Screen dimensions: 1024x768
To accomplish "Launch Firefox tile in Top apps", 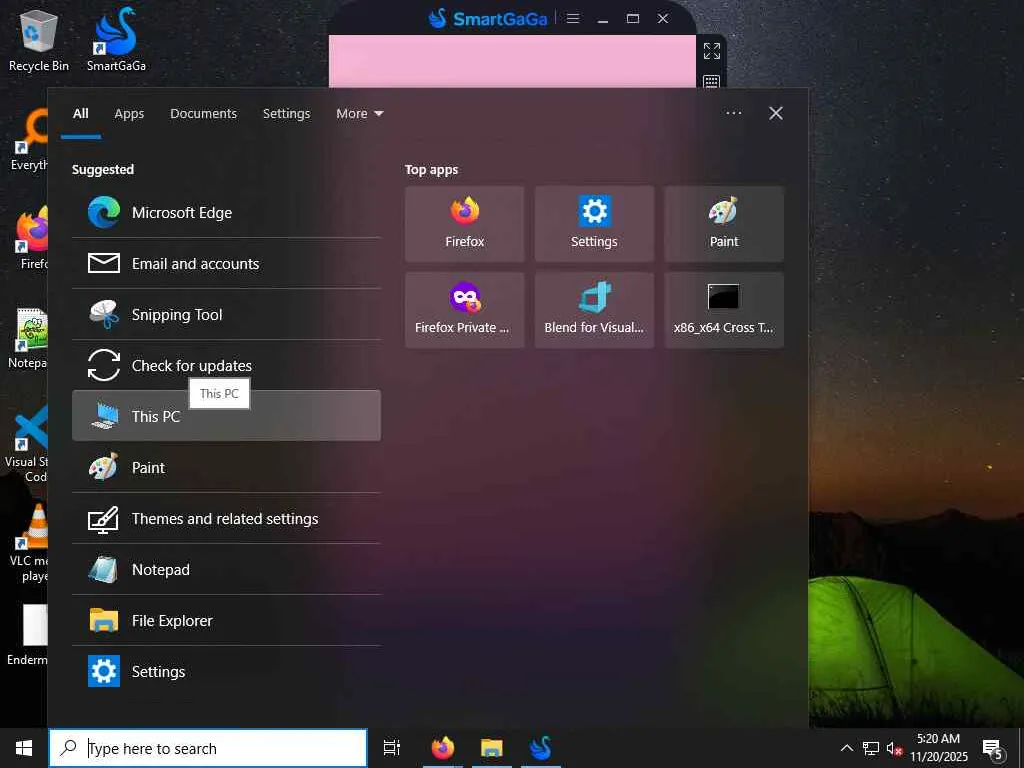I will [464, 224].
